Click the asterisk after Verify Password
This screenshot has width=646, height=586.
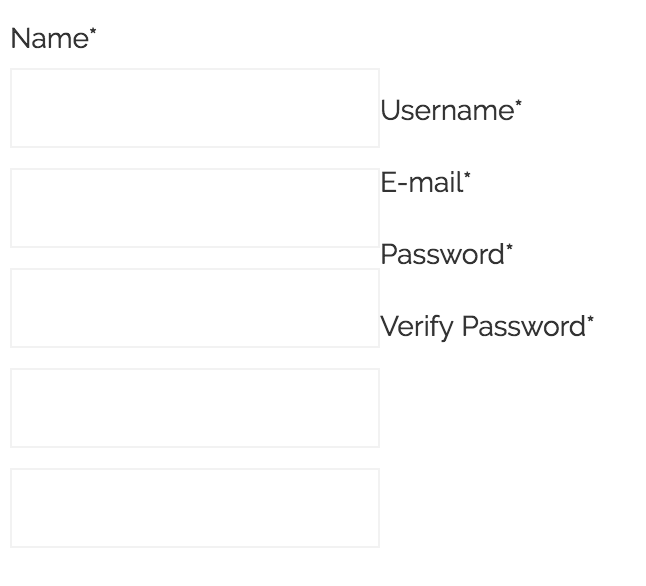(x=590, y=320)
